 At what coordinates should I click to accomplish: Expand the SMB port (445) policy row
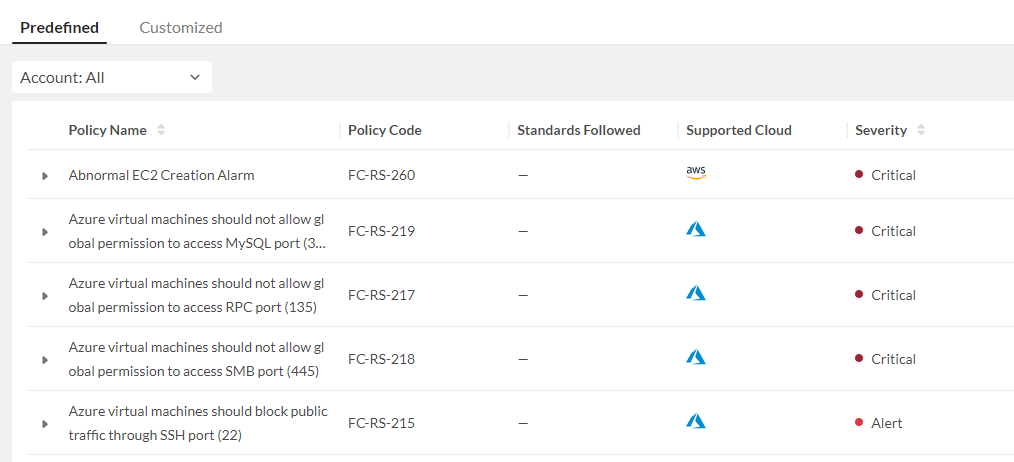click(45, 360)
